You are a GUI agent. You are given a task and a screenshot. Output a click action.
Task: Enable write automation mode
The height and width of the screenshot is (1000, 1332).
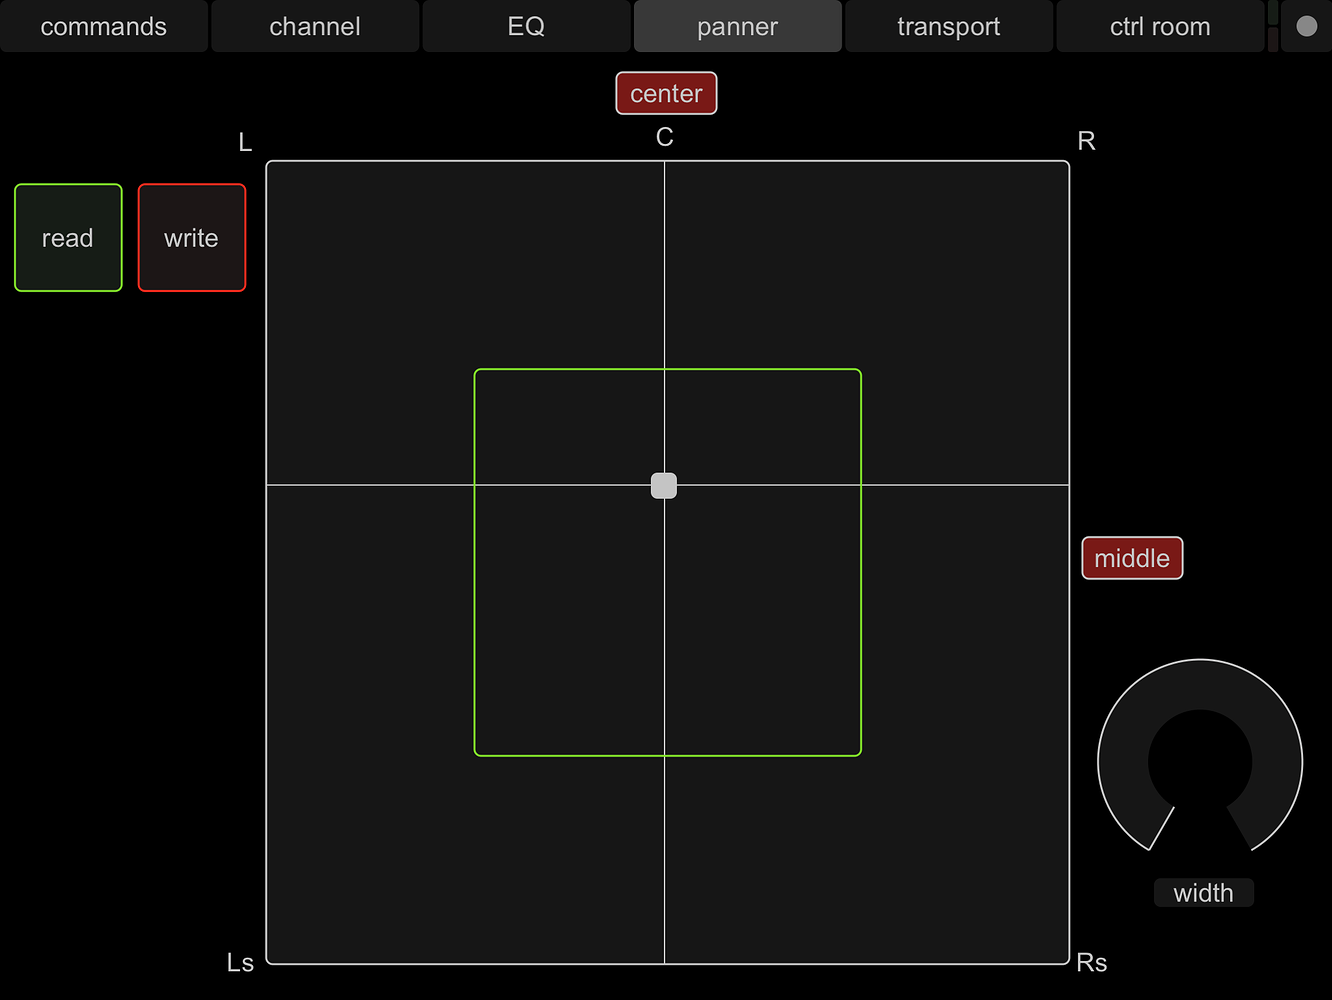pyautogui.click(x=191, y=237)
